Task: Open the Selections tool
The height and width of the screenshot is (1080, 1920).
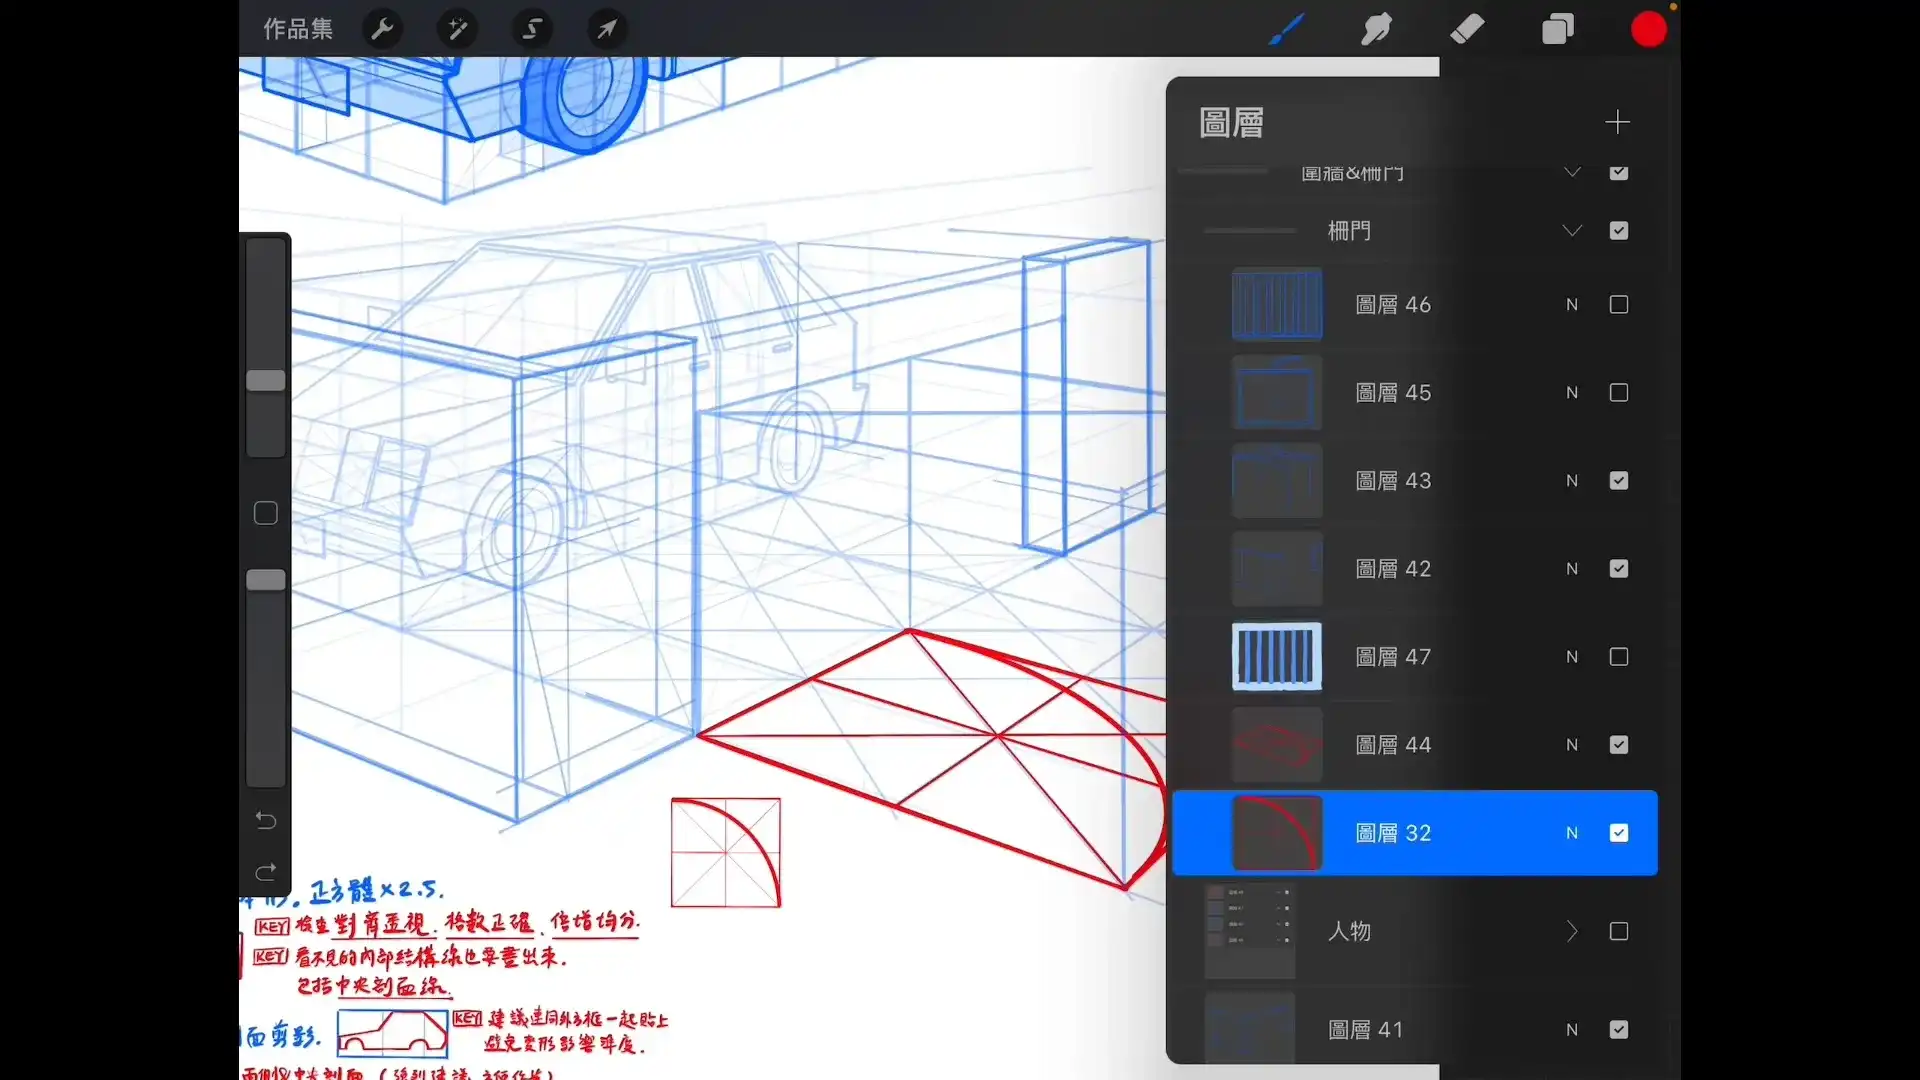Action: pos(532,28)
